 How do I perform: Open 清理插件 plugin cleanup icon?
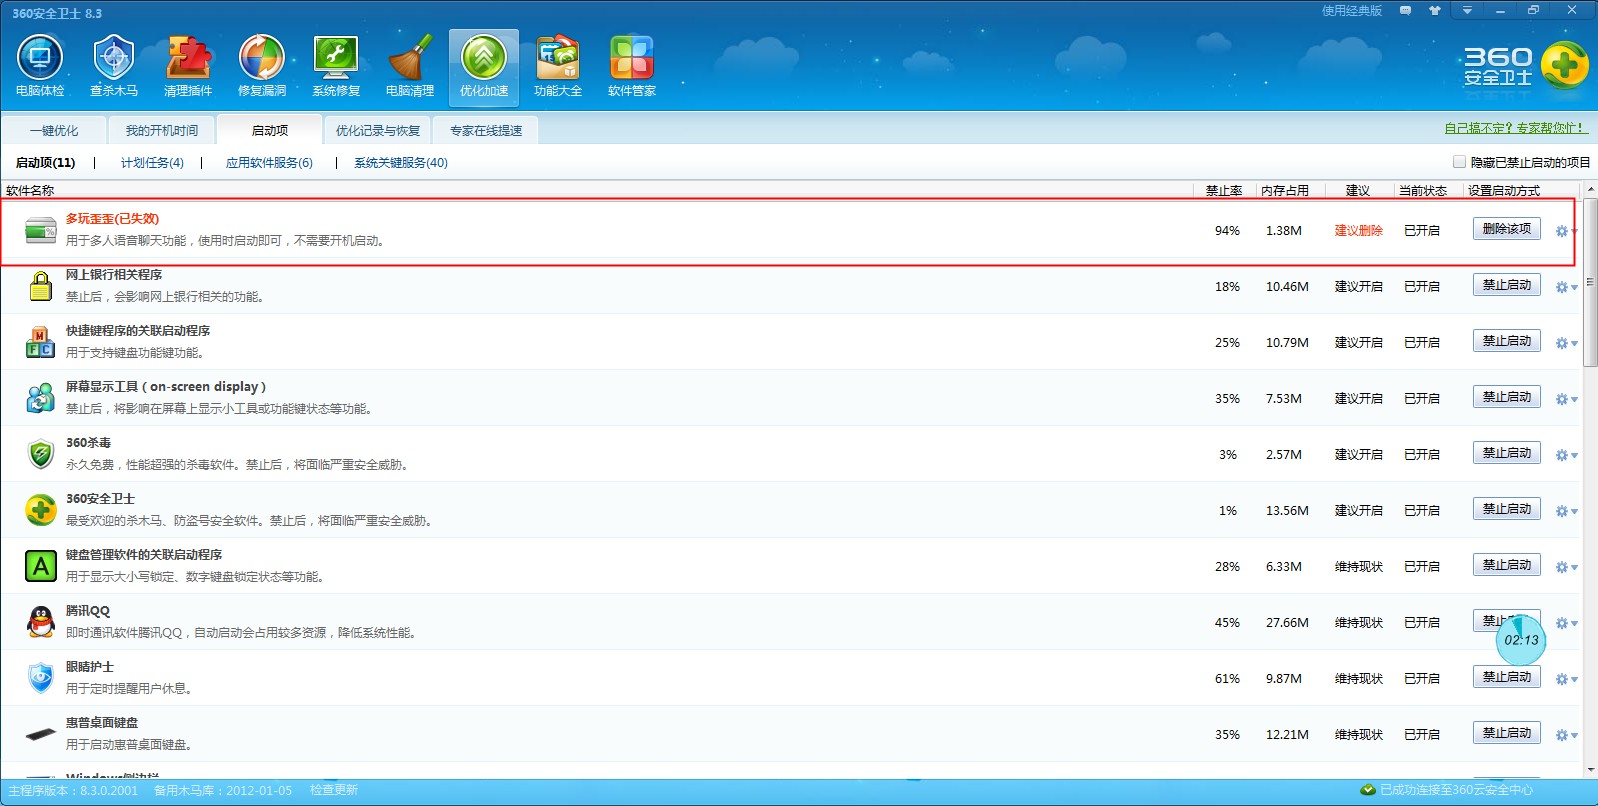188,66
